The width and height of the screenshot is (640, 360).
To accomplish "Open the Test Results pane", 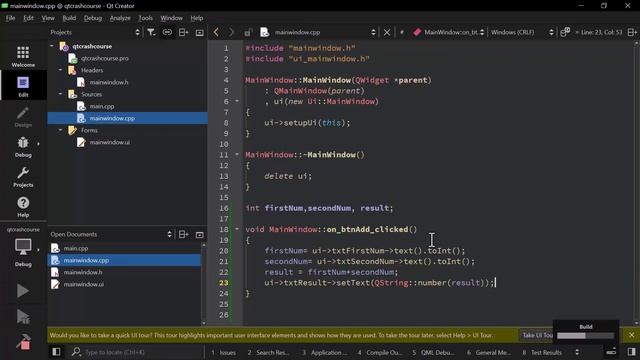I will (542, 352).
